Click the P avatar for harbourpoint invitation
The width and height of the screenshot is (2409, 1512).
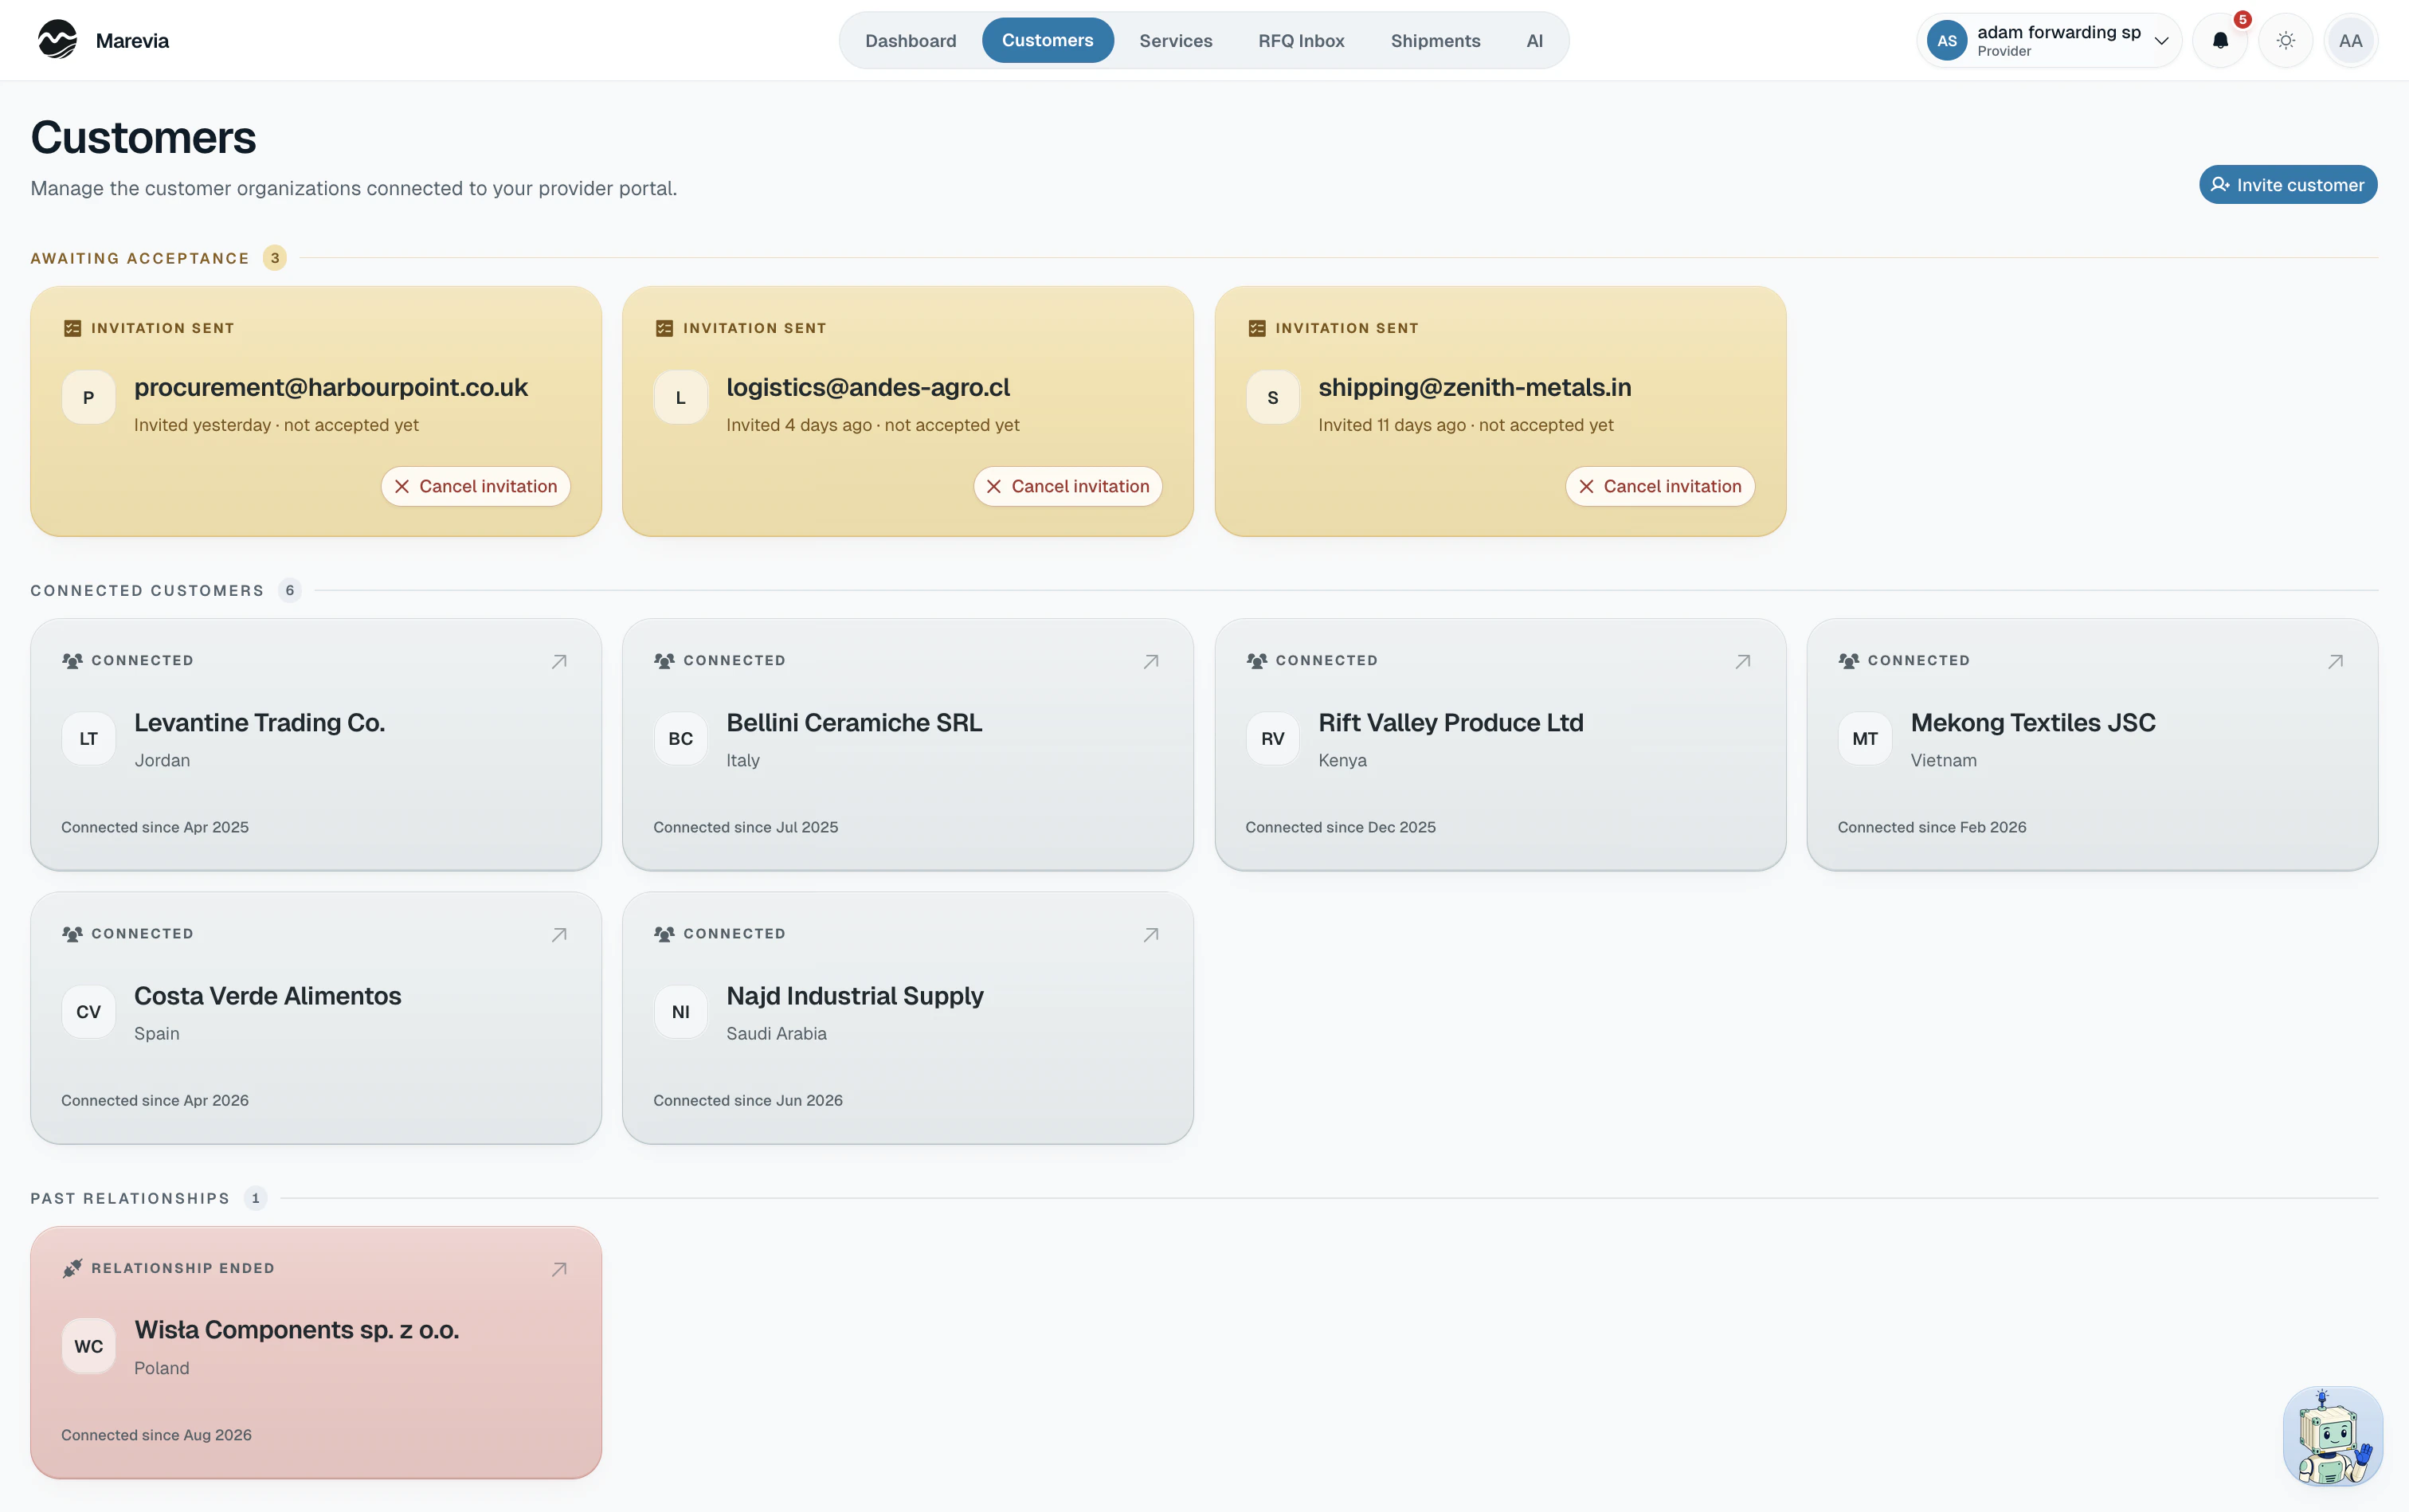coord(89,398)
